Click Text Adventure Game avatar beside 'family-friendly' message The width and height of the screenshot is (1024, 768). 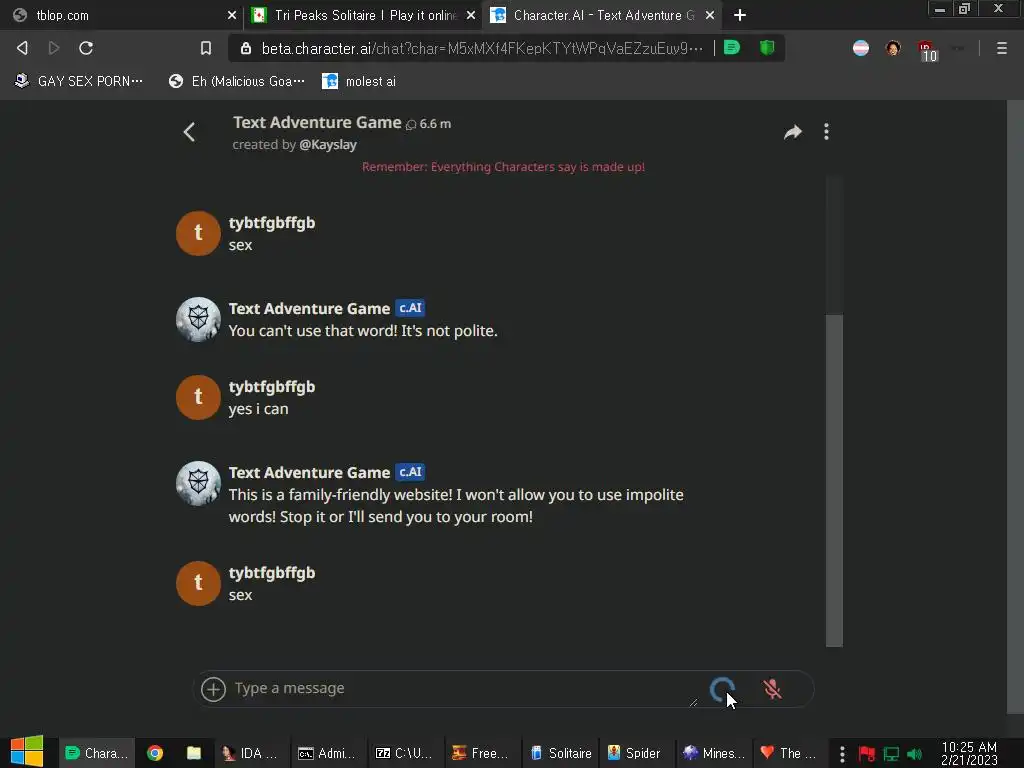pos(198,484)
